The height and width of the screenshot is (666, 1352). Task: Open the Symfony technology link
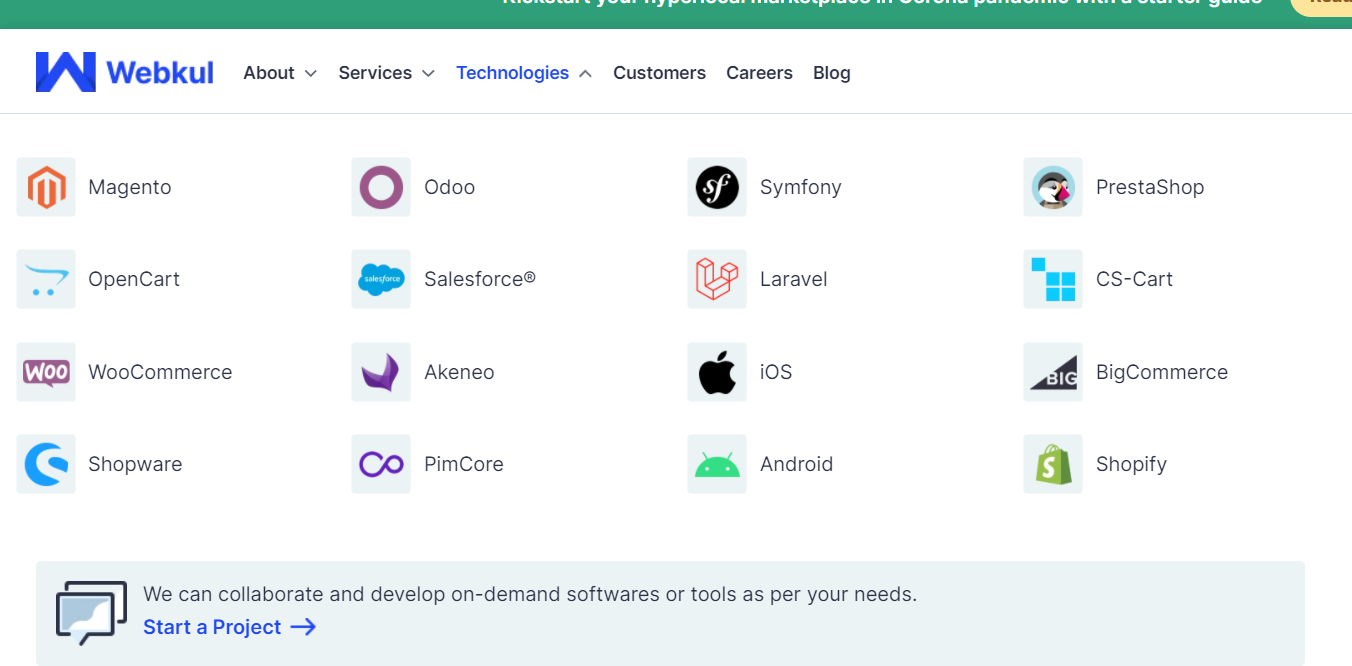[x=801, y=187]
